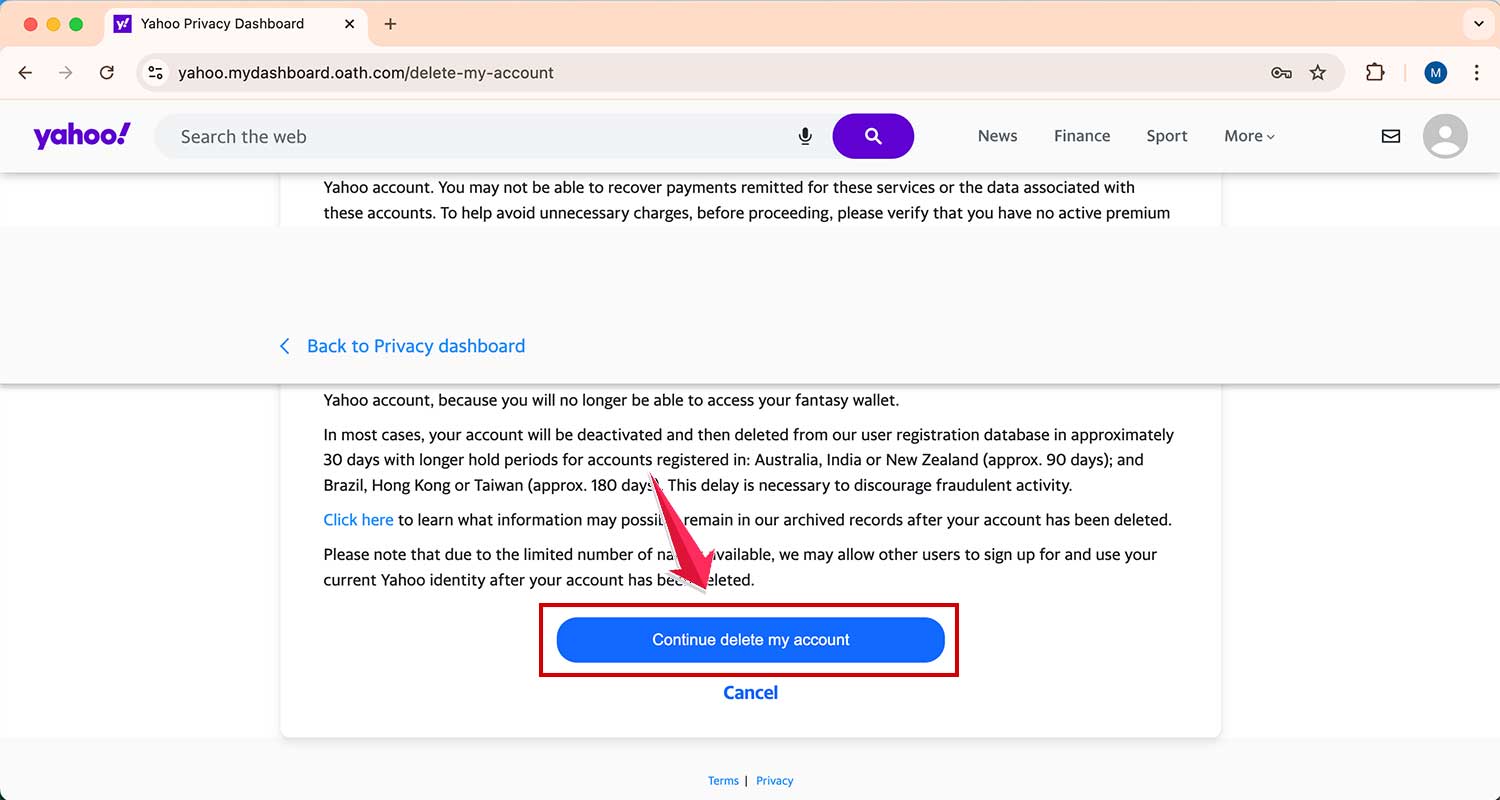This screenshot has width=1500, height=800.
Task: Expand the More navigation dropdown
Action: 1248,136
